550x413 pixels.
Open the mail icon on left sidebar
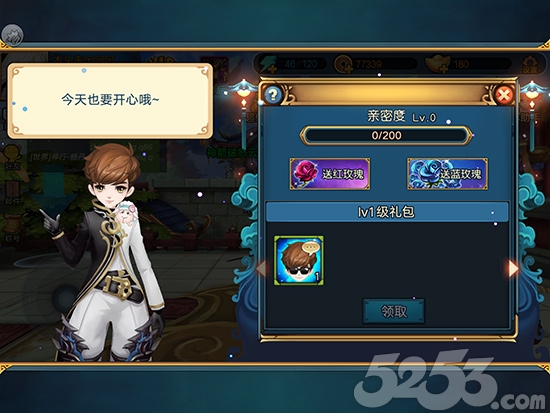tap(13, 193)
